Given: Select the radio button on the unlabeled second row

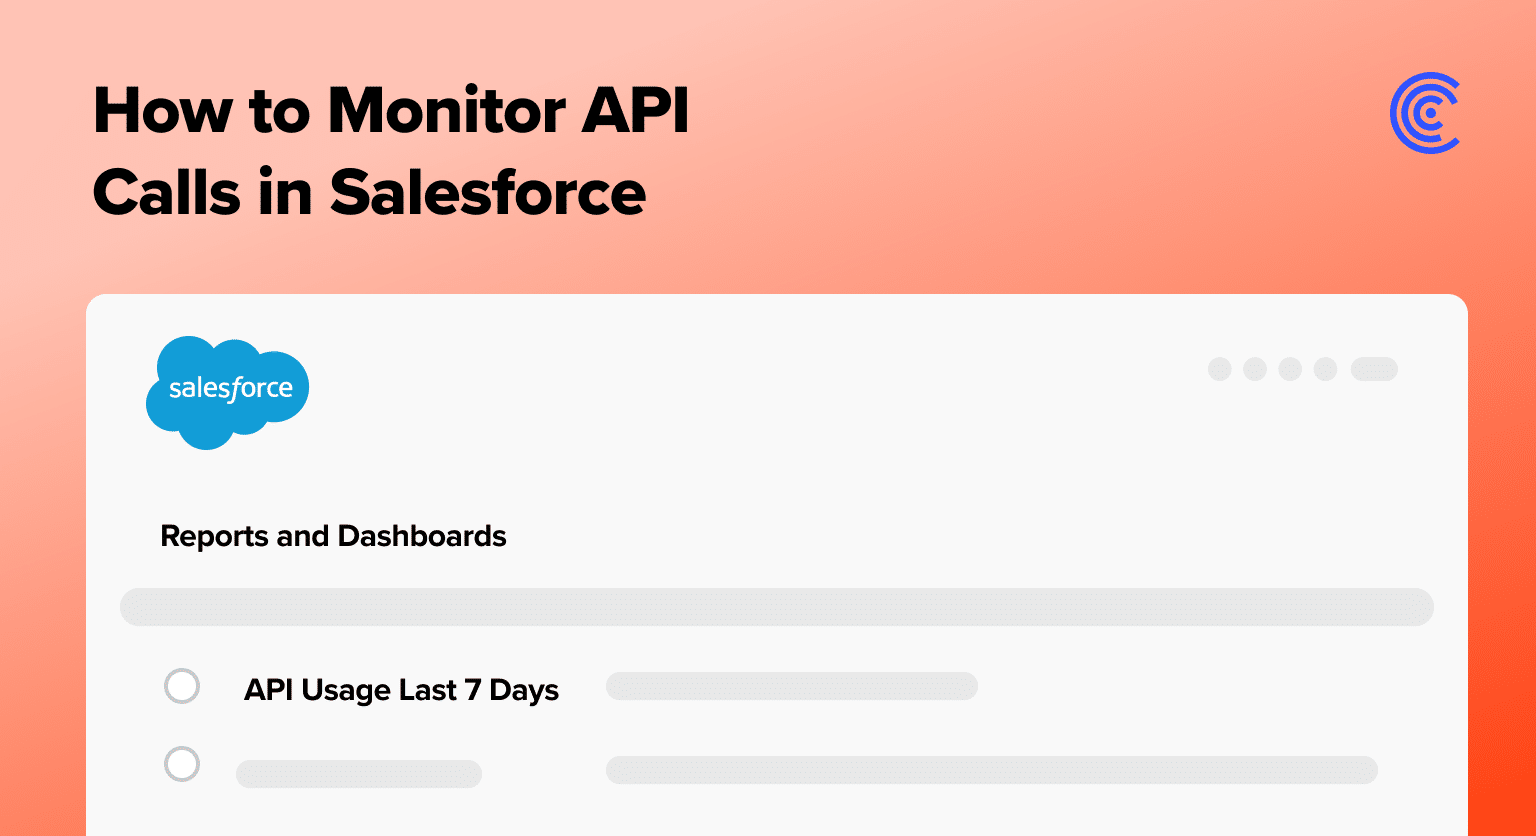Looking at the screenshot, I should point(182,765).
